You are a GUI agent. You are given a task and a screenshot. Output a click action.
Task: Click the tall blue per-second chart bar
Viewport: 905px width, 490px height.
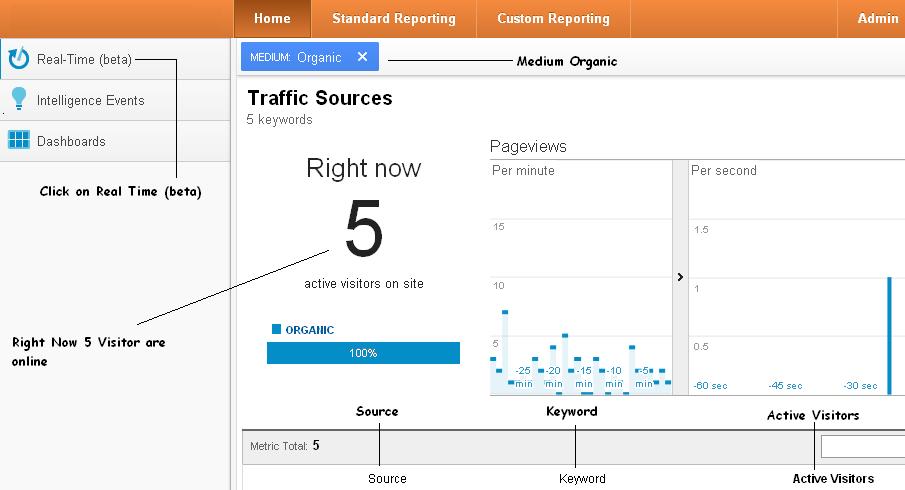(x=889, y=335)
